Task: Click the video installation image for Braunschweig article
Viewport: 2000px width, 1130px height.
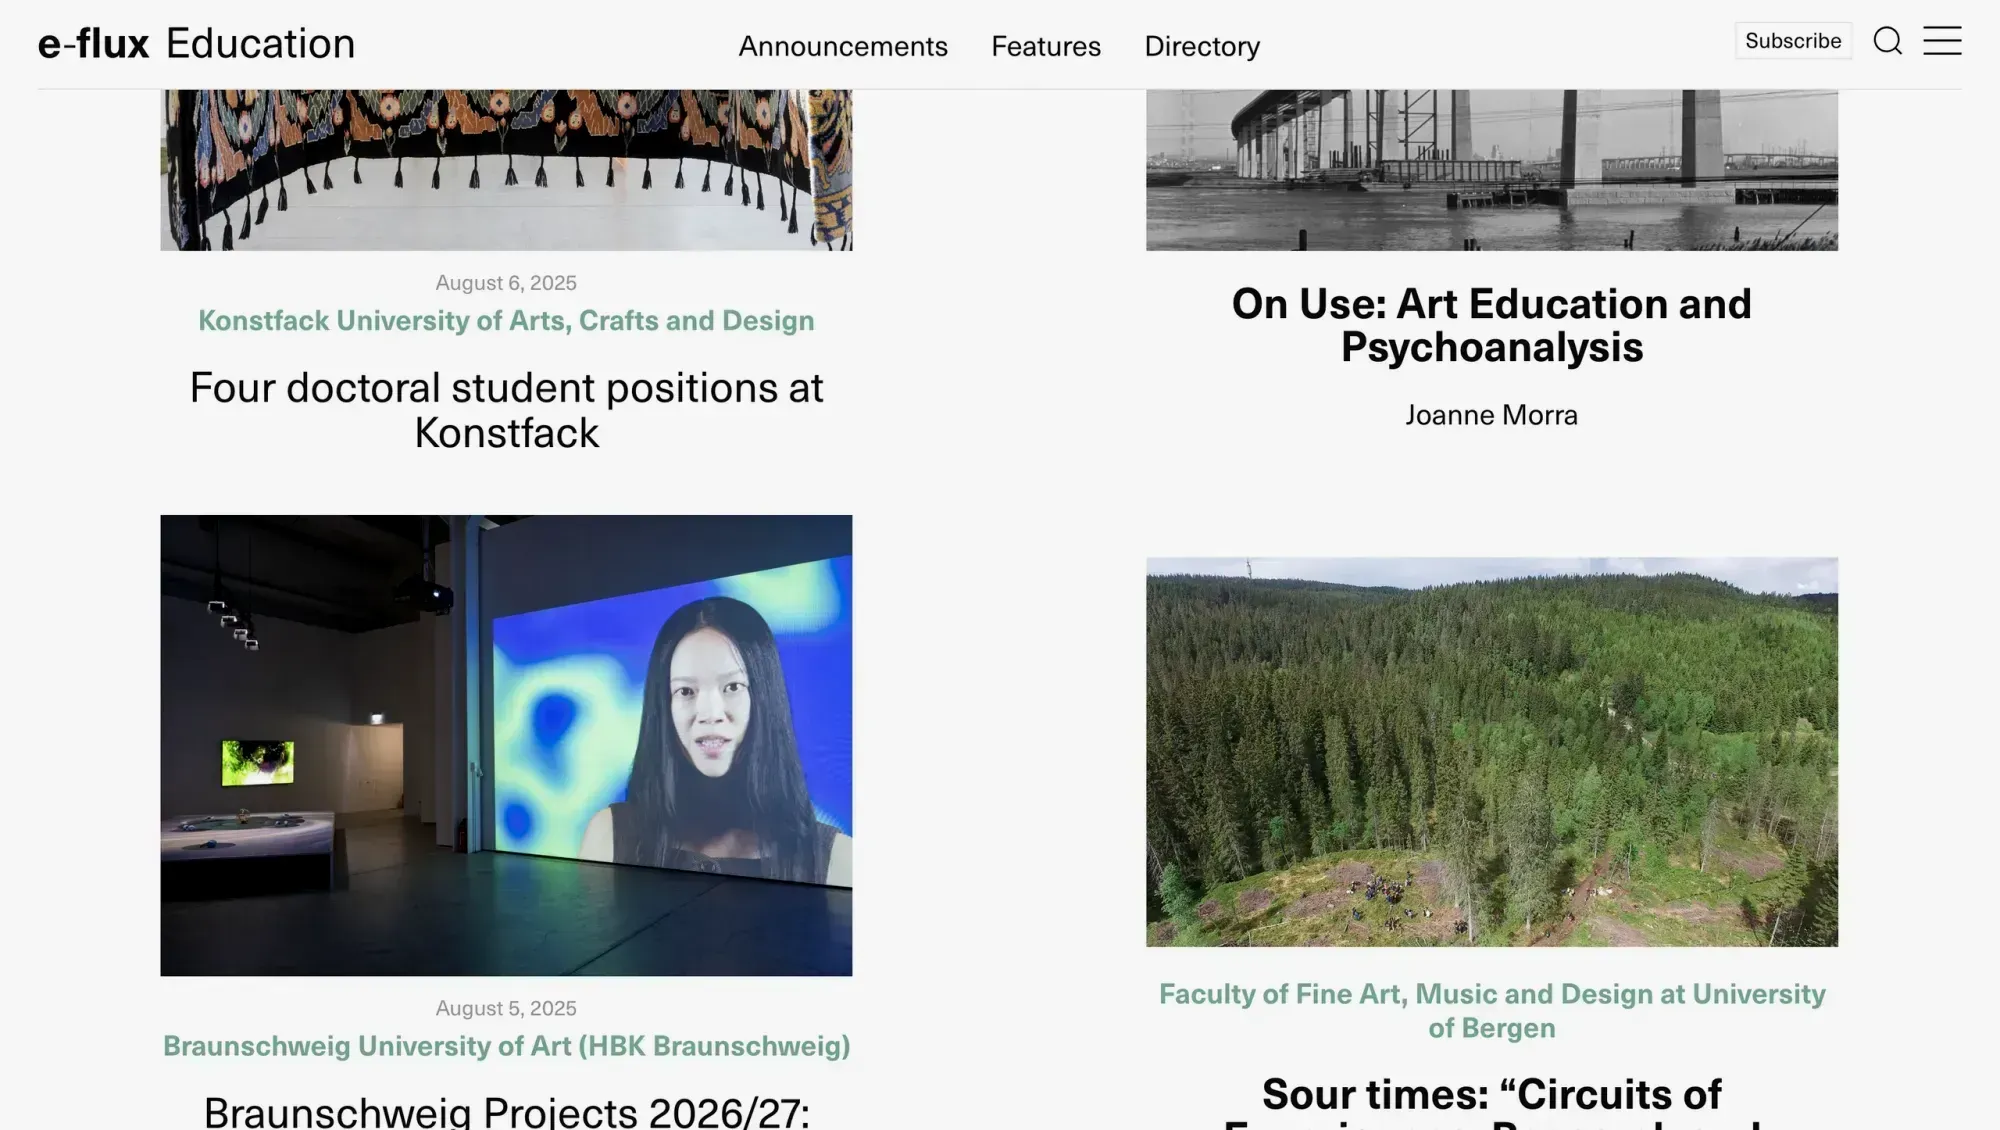Action: (506, 745)
